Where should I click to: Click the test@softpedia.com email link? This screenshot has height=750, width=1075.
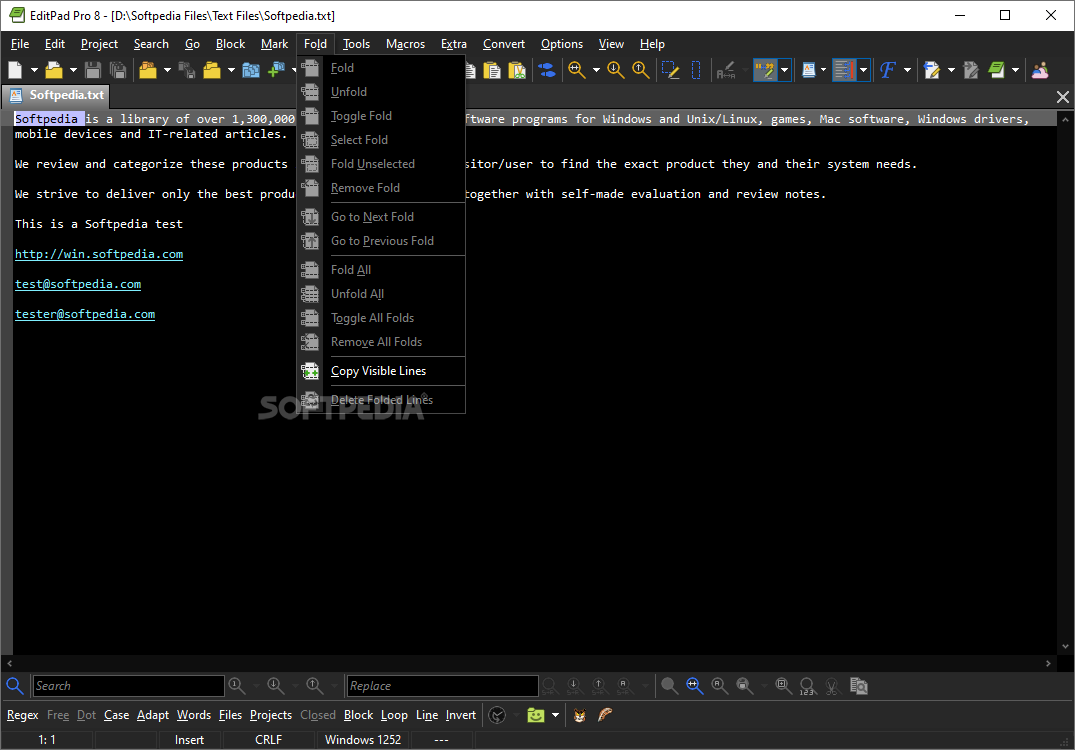coord(78,285)
